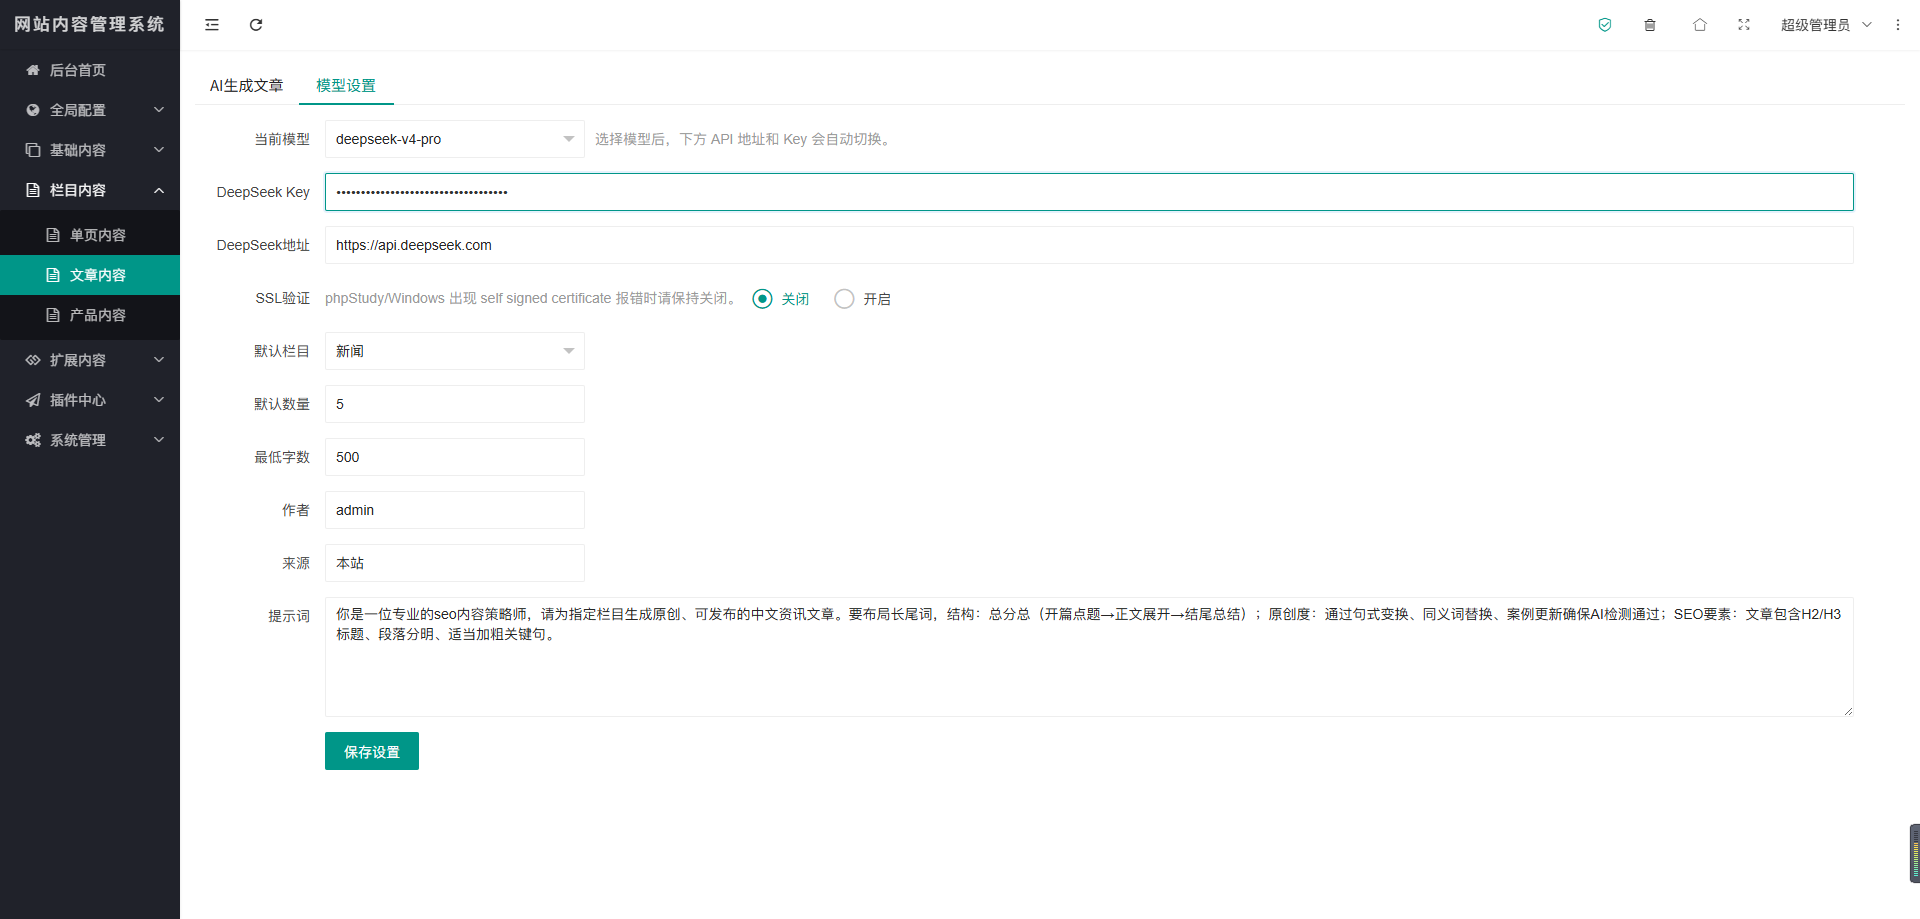Switch to the 模型设置 tab
Screen dimensions: 1920x919
[346, 86]
